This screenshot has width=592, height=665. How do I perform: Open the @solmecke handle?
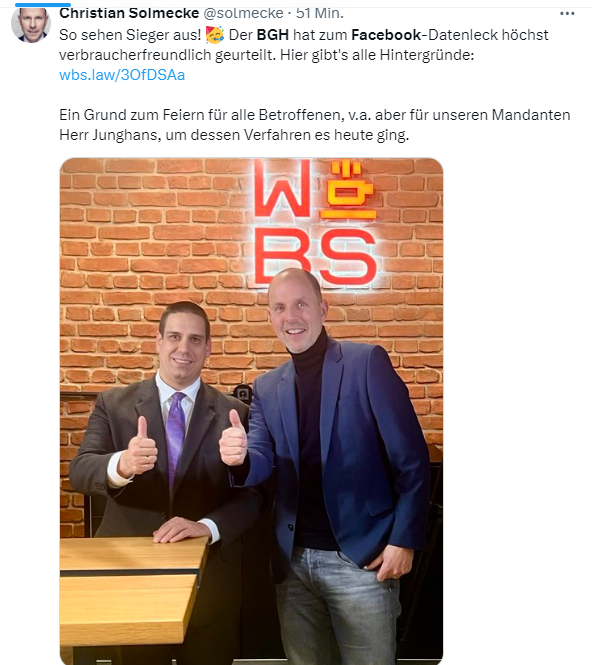pyautogui.click(x=243, y=13)
